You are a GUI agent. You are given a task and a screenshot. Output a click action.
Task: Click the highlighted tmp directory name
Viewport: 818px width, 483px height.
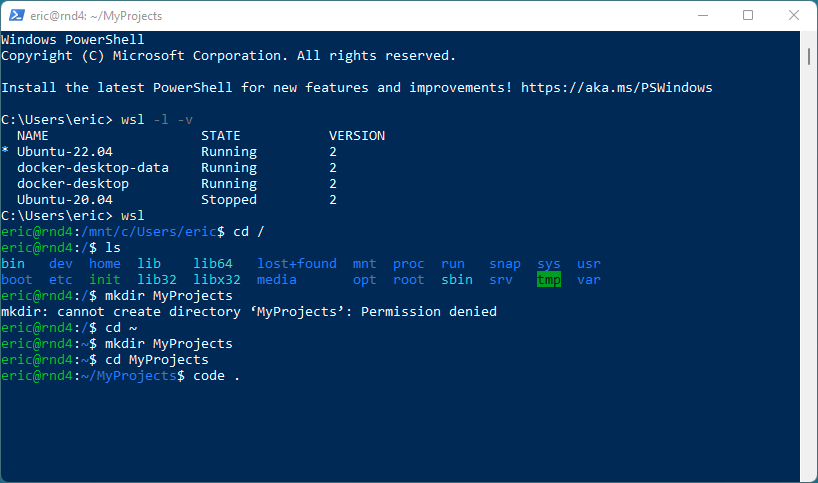tap(549, 280)
